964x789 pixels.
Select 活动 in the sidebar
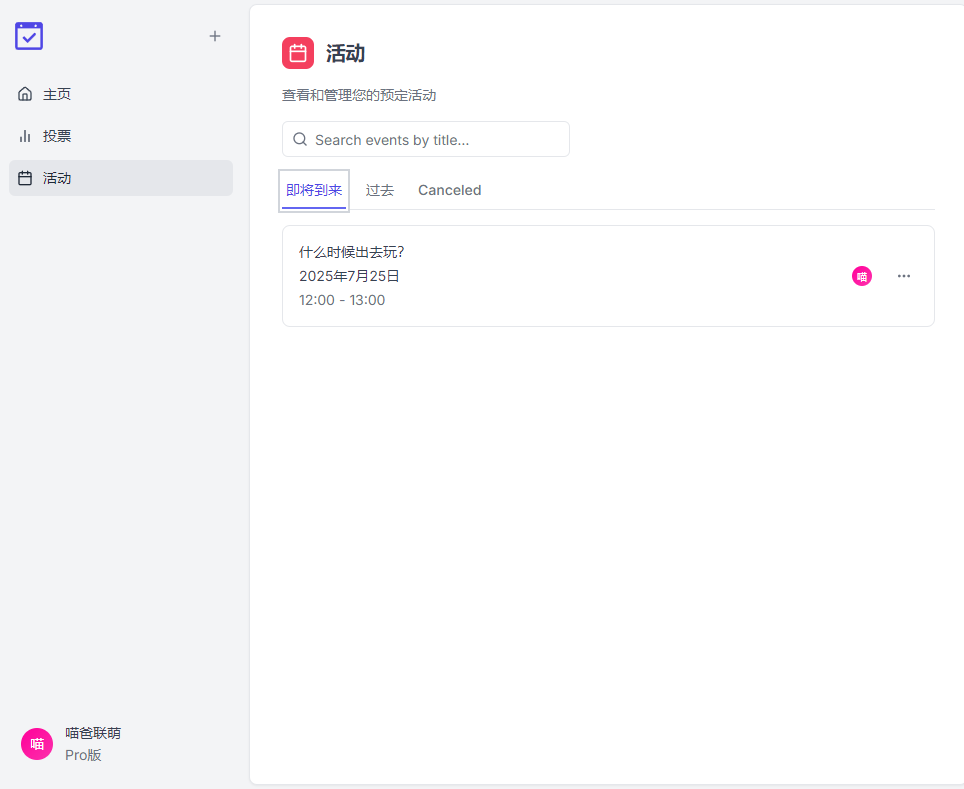coord(120,178)
